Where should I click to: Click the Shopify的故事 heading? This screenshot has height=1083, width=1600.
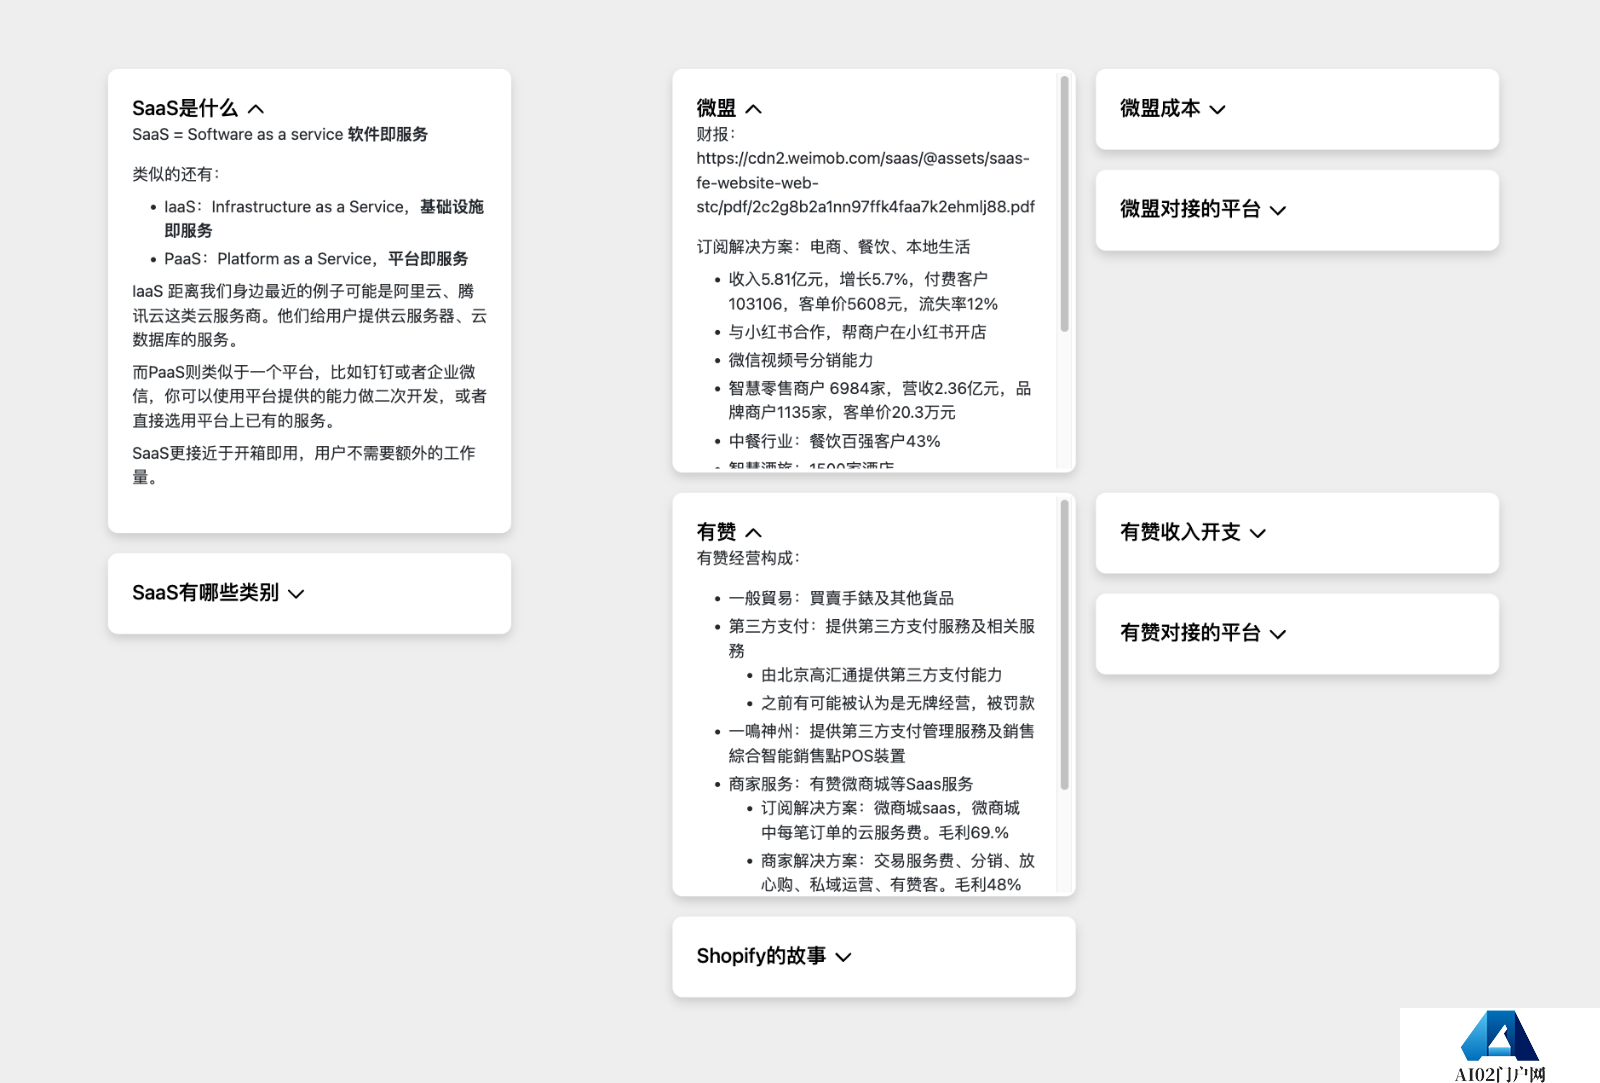coord(761,956)
